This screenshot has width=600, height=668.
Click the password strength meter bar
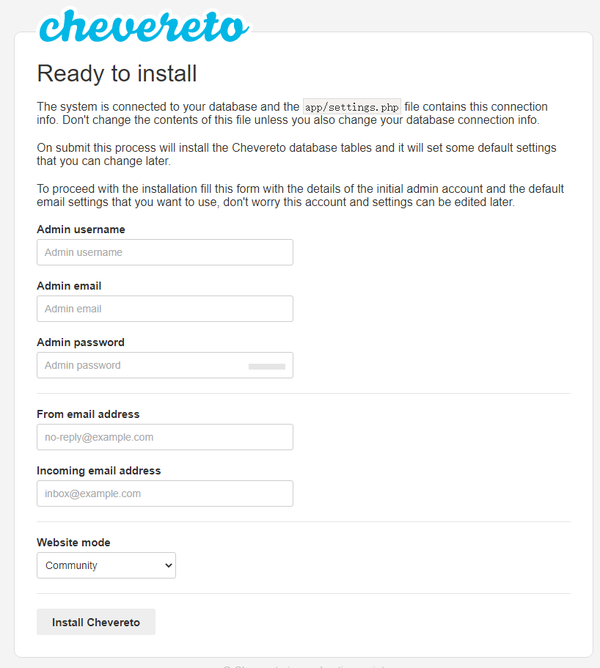(x=267, y=367)
